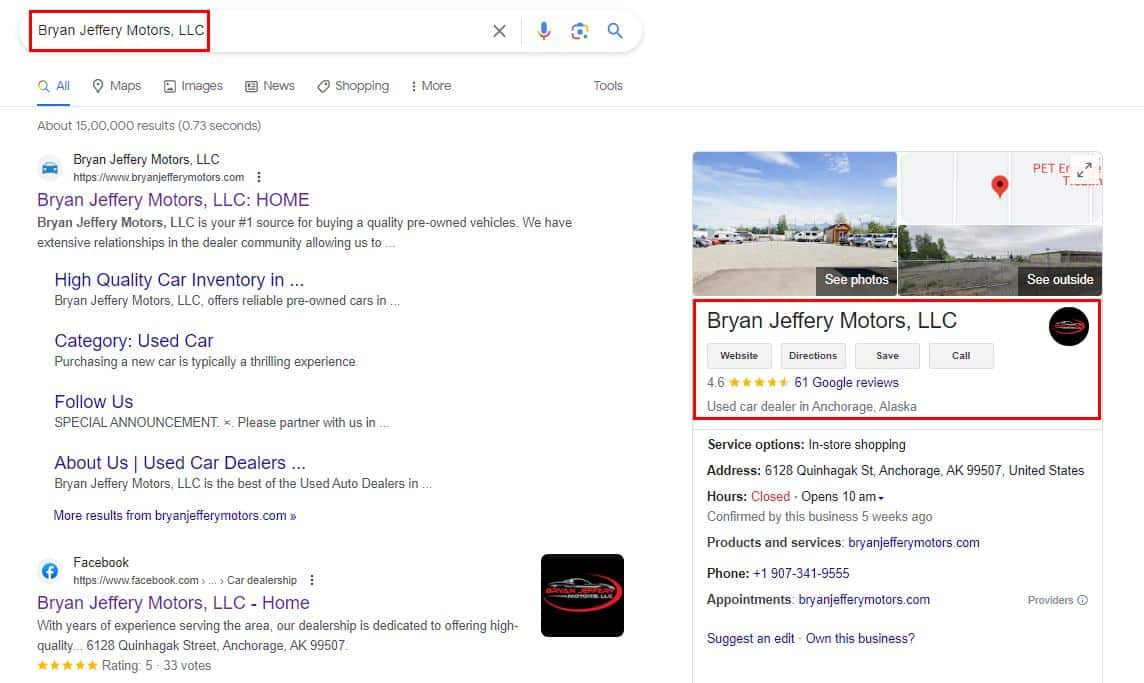Click the About 15,00,000 results text
This screenshot has width=1144, height=683.
coord(149,126)
